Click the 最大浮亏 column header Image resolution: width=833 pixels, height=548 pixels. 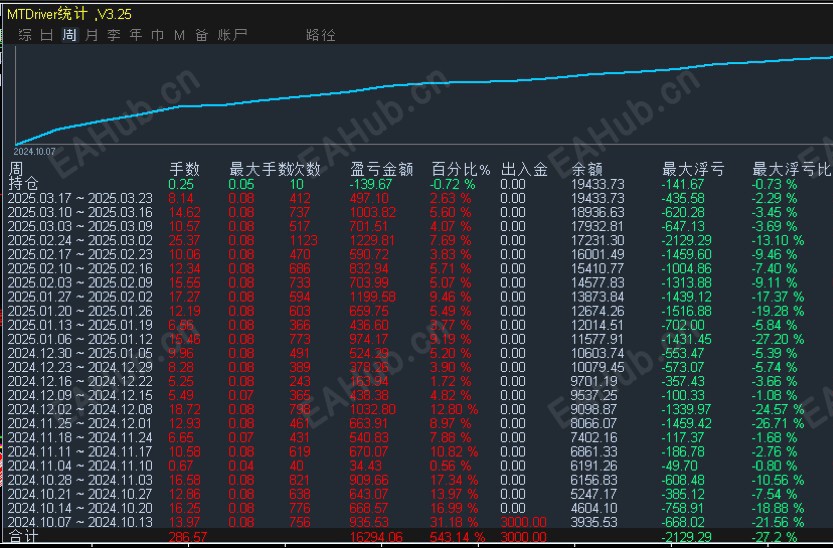pos(693,169)
